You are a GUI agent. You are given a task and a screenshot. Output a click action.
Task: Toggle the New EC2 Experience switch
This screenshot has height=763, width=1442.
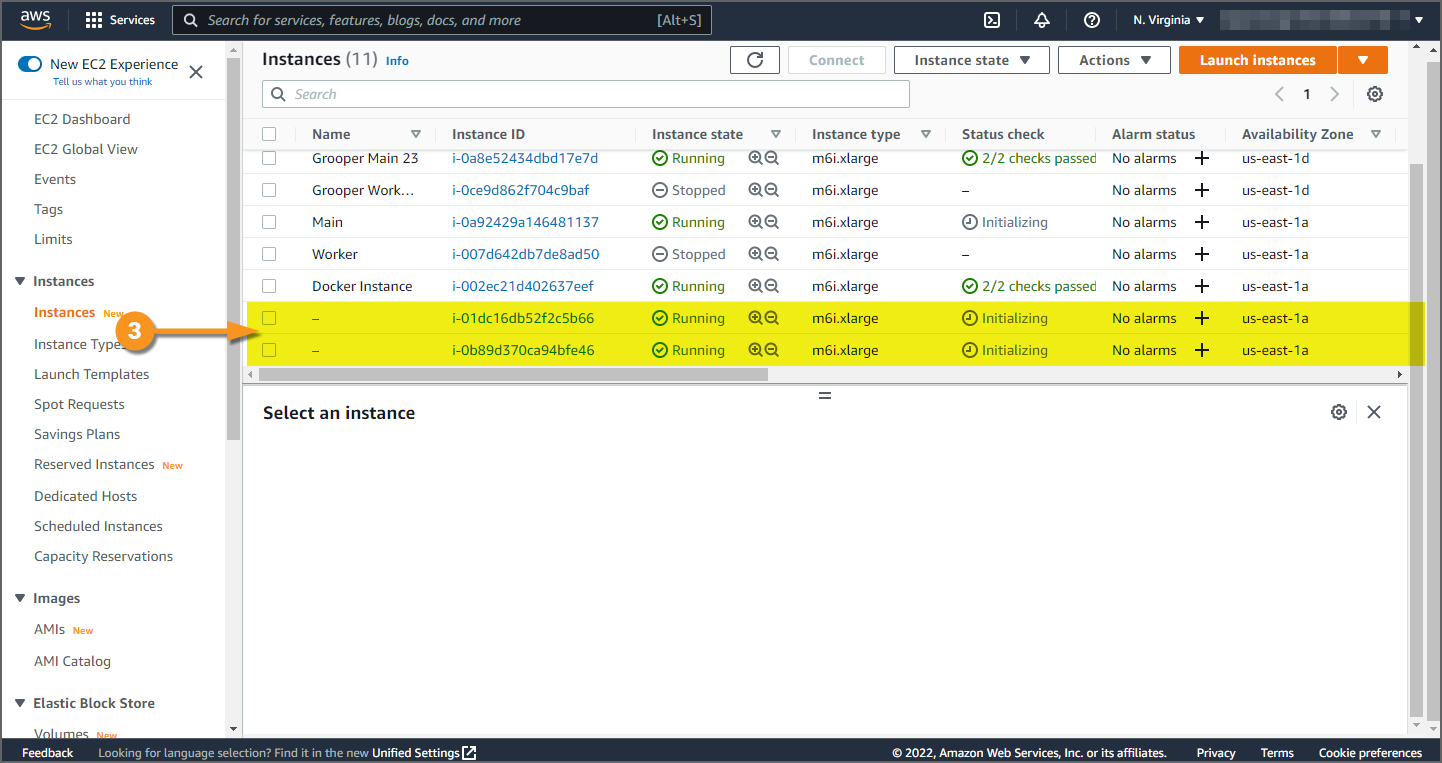click(30, 64)
